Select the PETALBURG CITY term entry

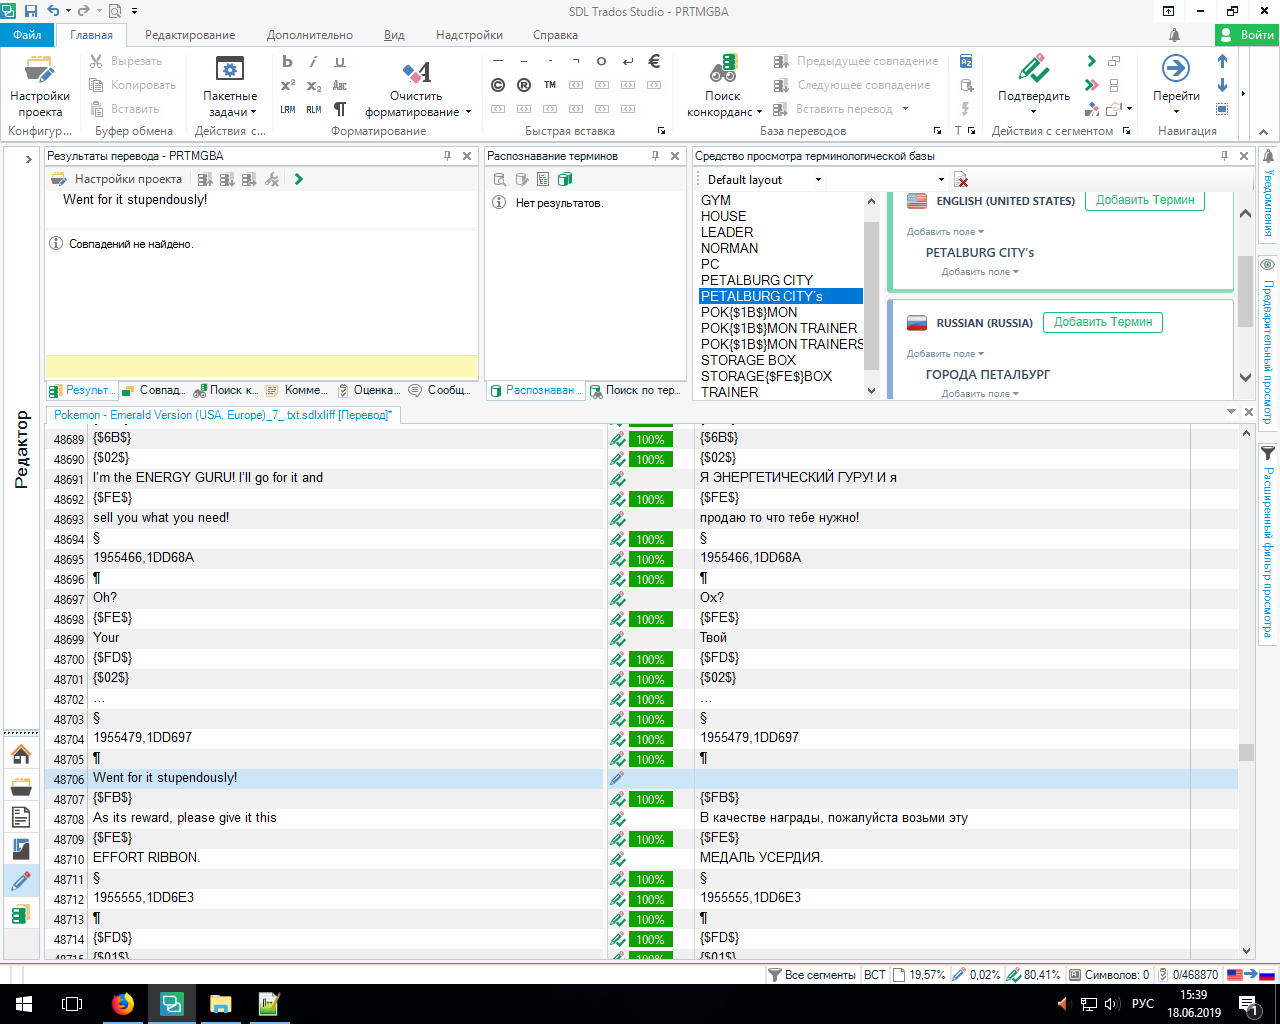coord(756,280)
